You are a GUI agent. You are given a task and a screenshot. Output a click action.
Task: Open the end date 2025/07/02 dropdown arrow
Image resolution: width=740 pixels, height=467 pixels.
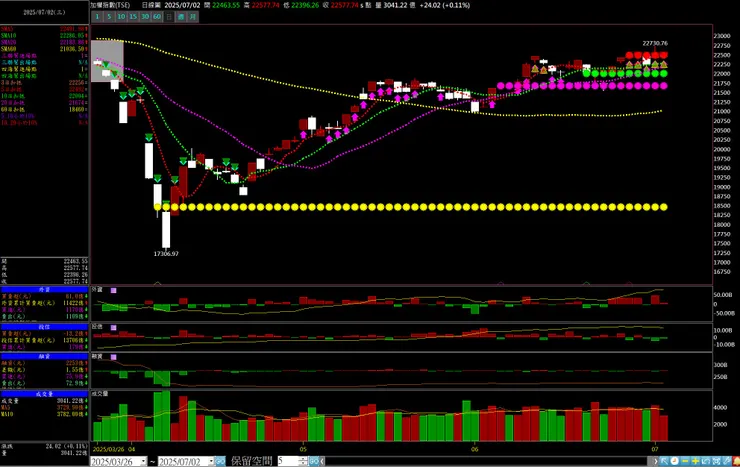[x=211, y=461]
